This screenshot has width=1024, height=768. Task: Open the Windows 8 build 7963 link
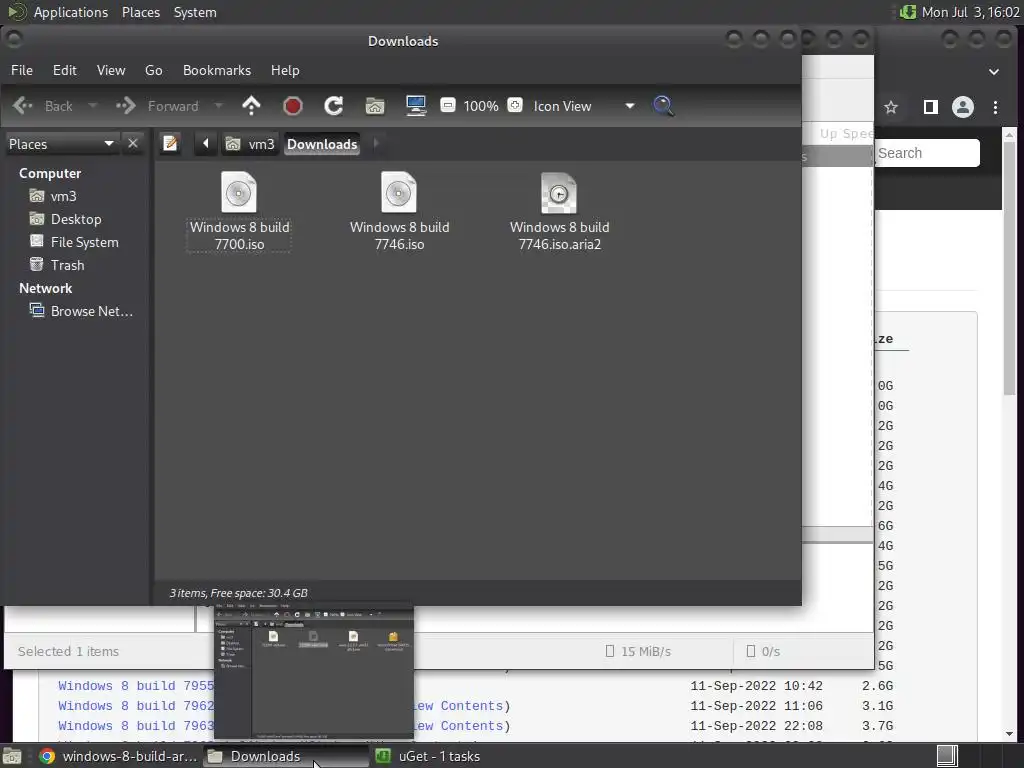click(136, 726)
